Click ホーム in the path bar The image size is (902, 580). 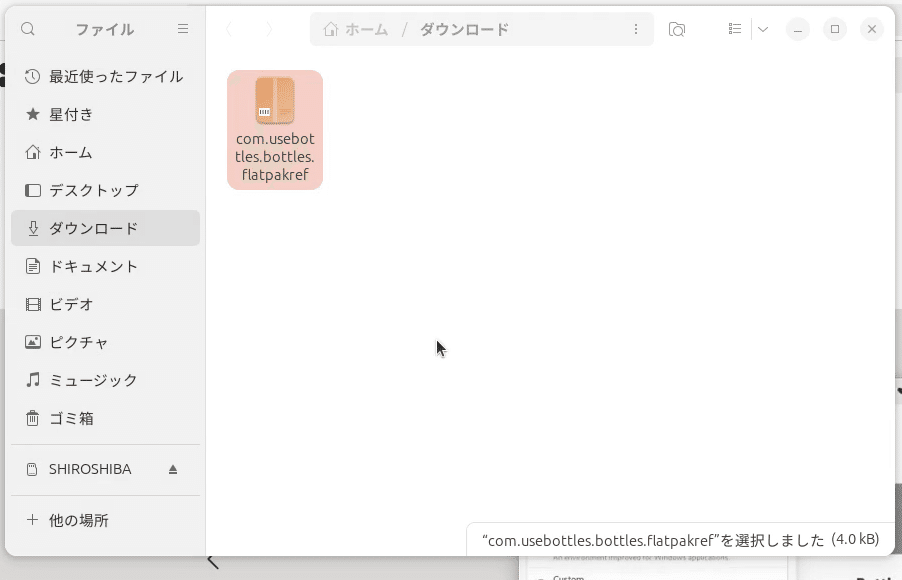[366, 29]
